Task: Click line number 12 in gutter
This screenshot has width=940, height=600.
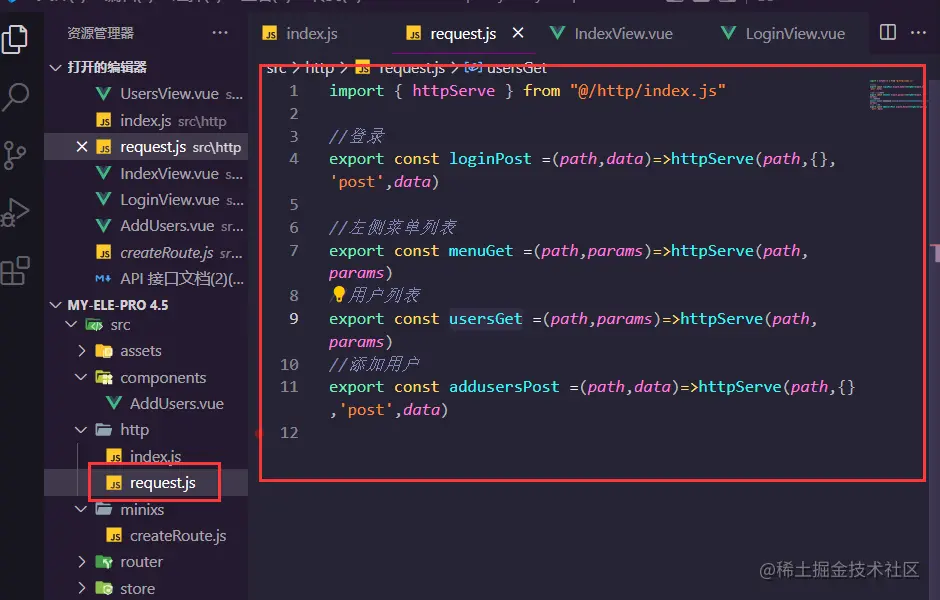Action: coord(289,433)
